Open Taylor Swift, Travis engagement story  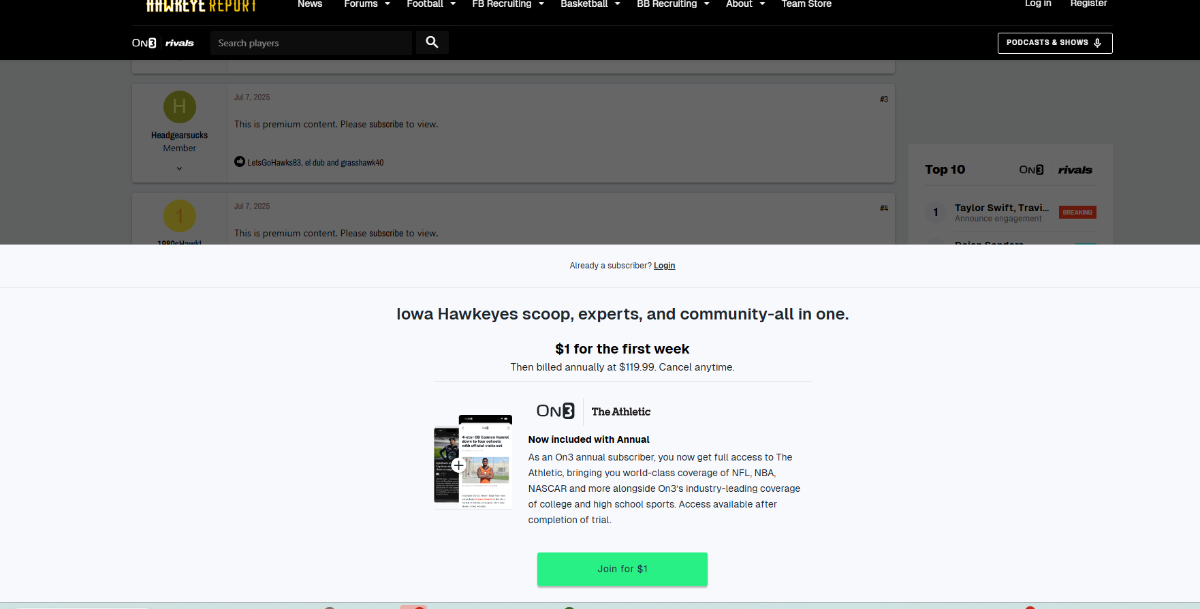(x=1001, y=208)
